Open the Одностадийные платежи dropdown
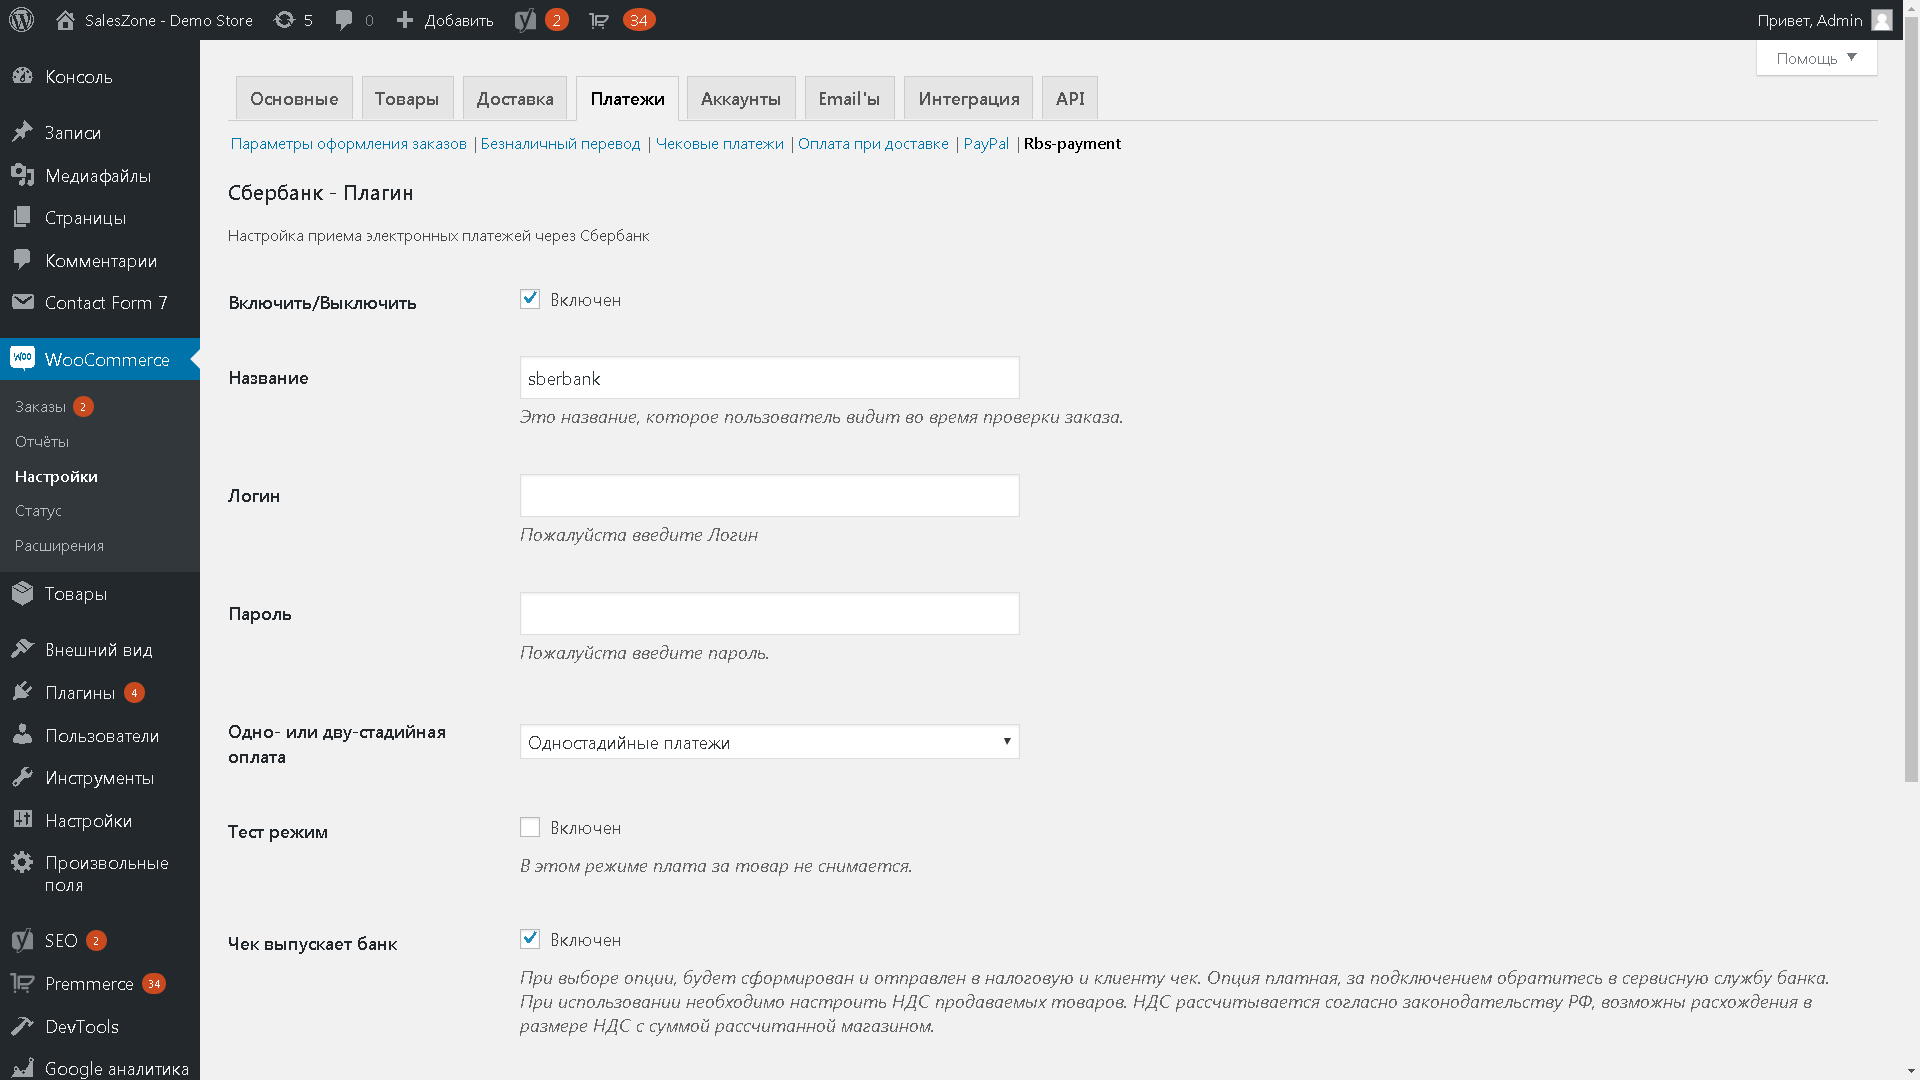 tap(769, 742)
